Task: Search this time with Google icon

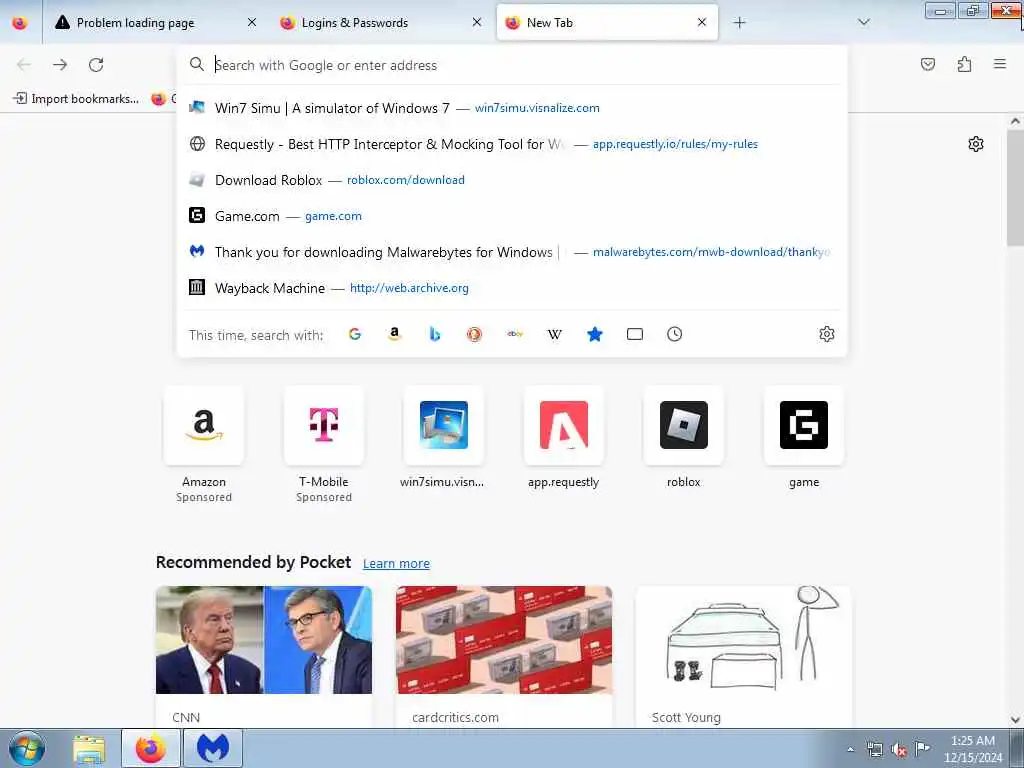Action: [355, 334]
